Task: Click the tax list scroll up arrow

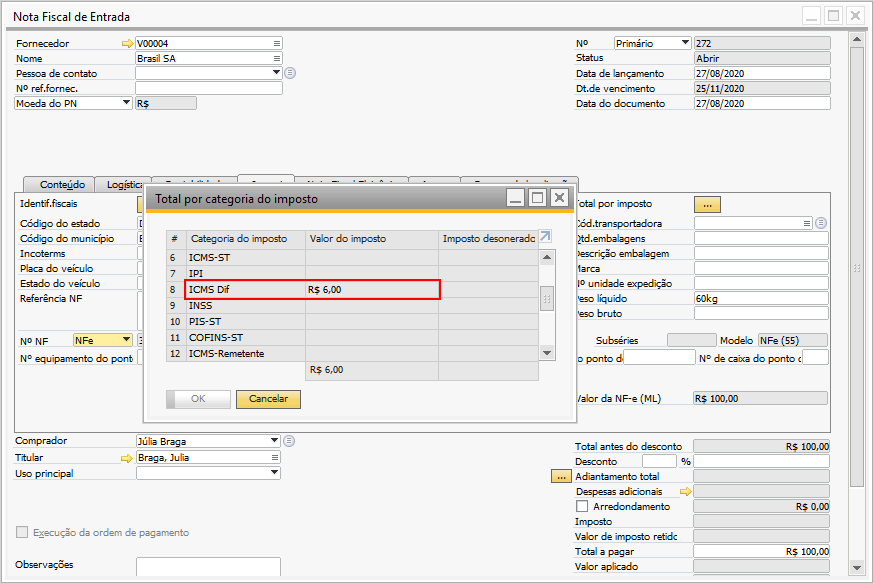Action: pyautogui.click(x=547, y=257)
